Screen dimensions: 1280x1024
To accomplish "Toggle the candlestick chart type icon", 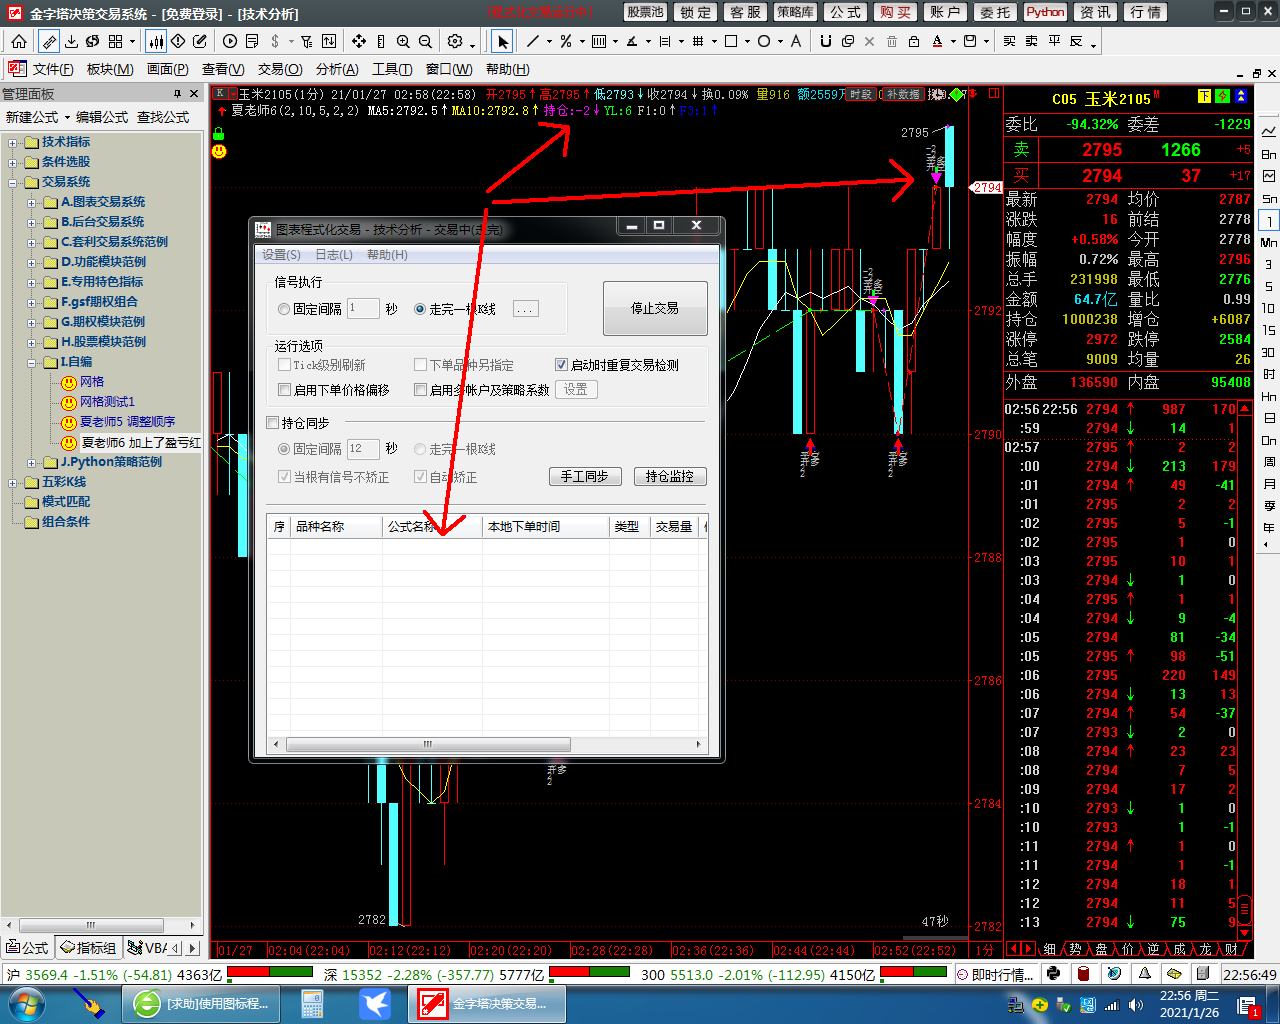I will click(x=156, y=41).
